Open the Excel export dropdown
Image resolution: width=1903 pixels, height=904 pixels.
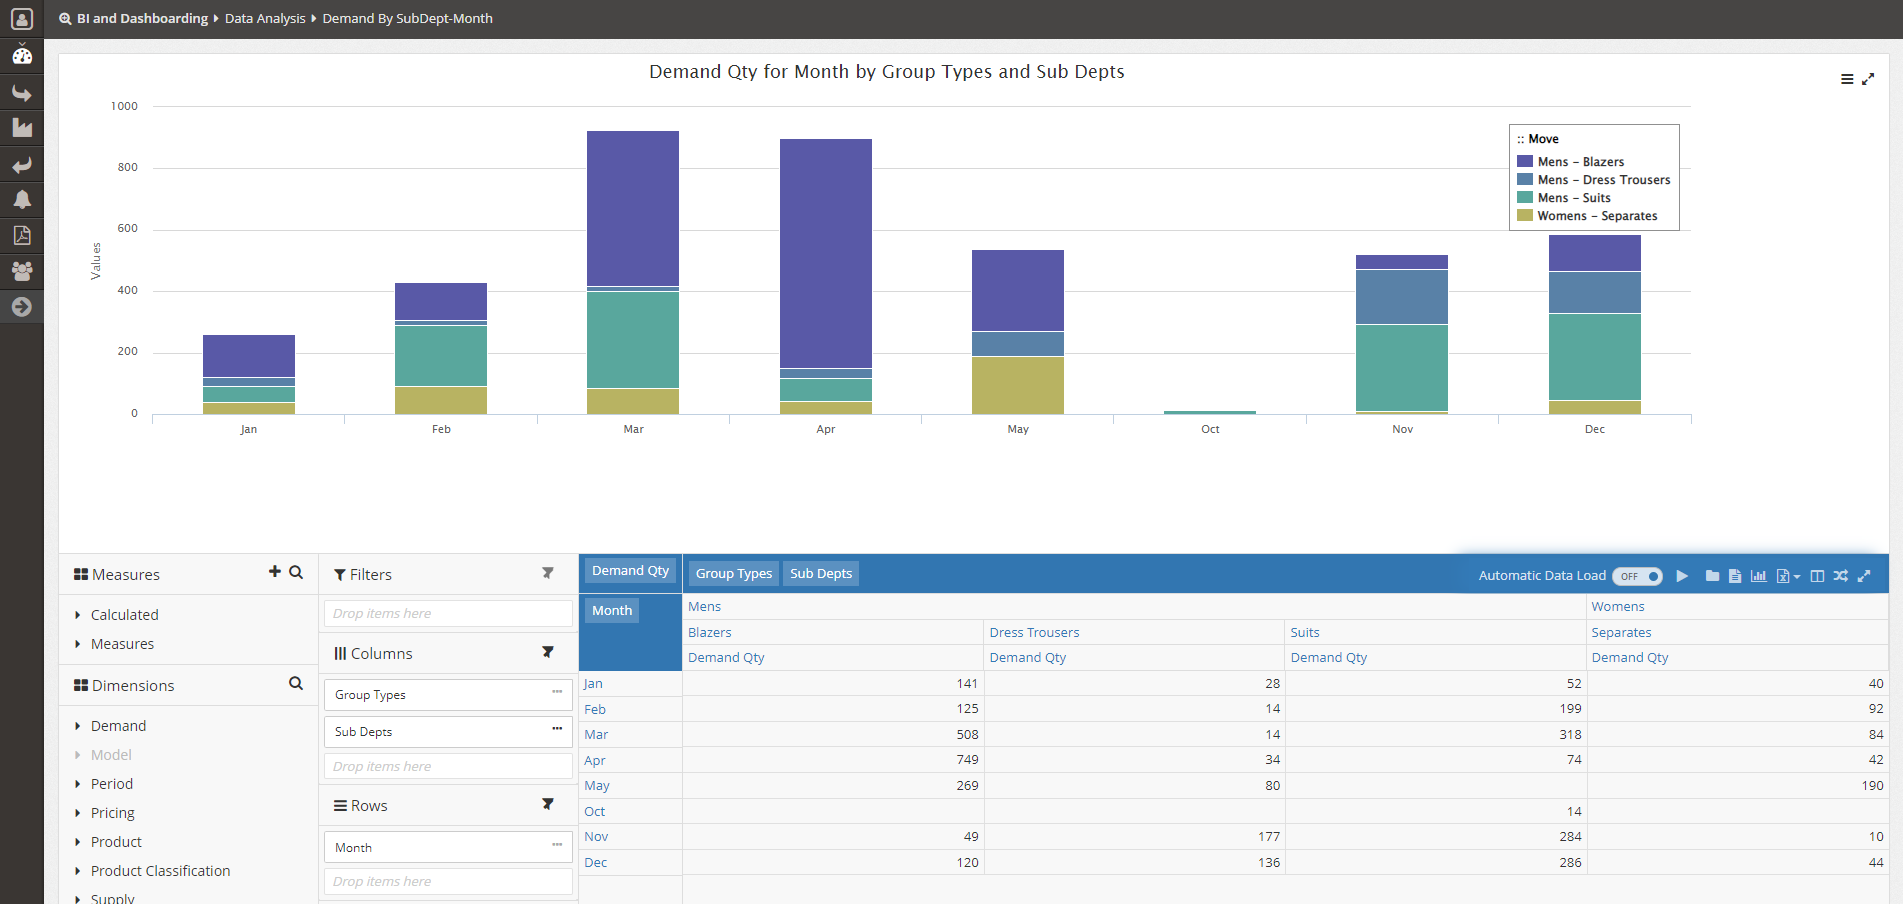pyautogui.click(x=1787, y=576)
